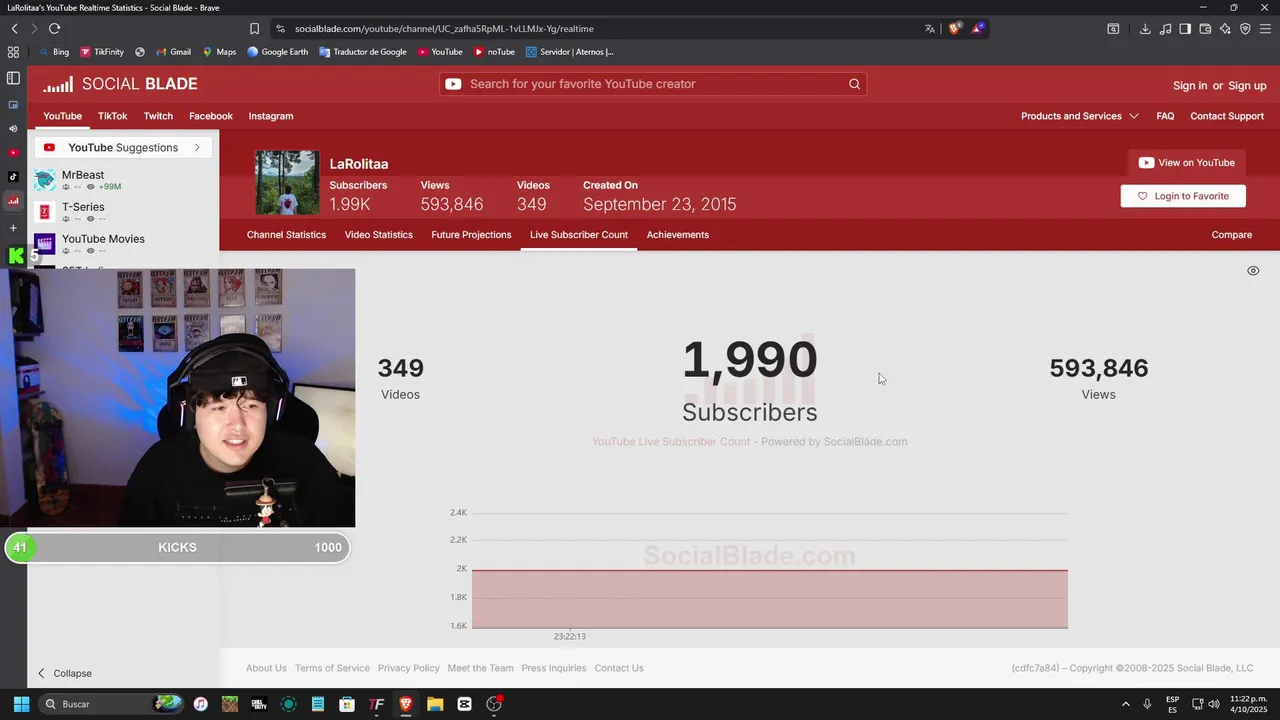Select the Twitch platform tab
This screenshot has width=1280, height=720.
coord(158,116)
